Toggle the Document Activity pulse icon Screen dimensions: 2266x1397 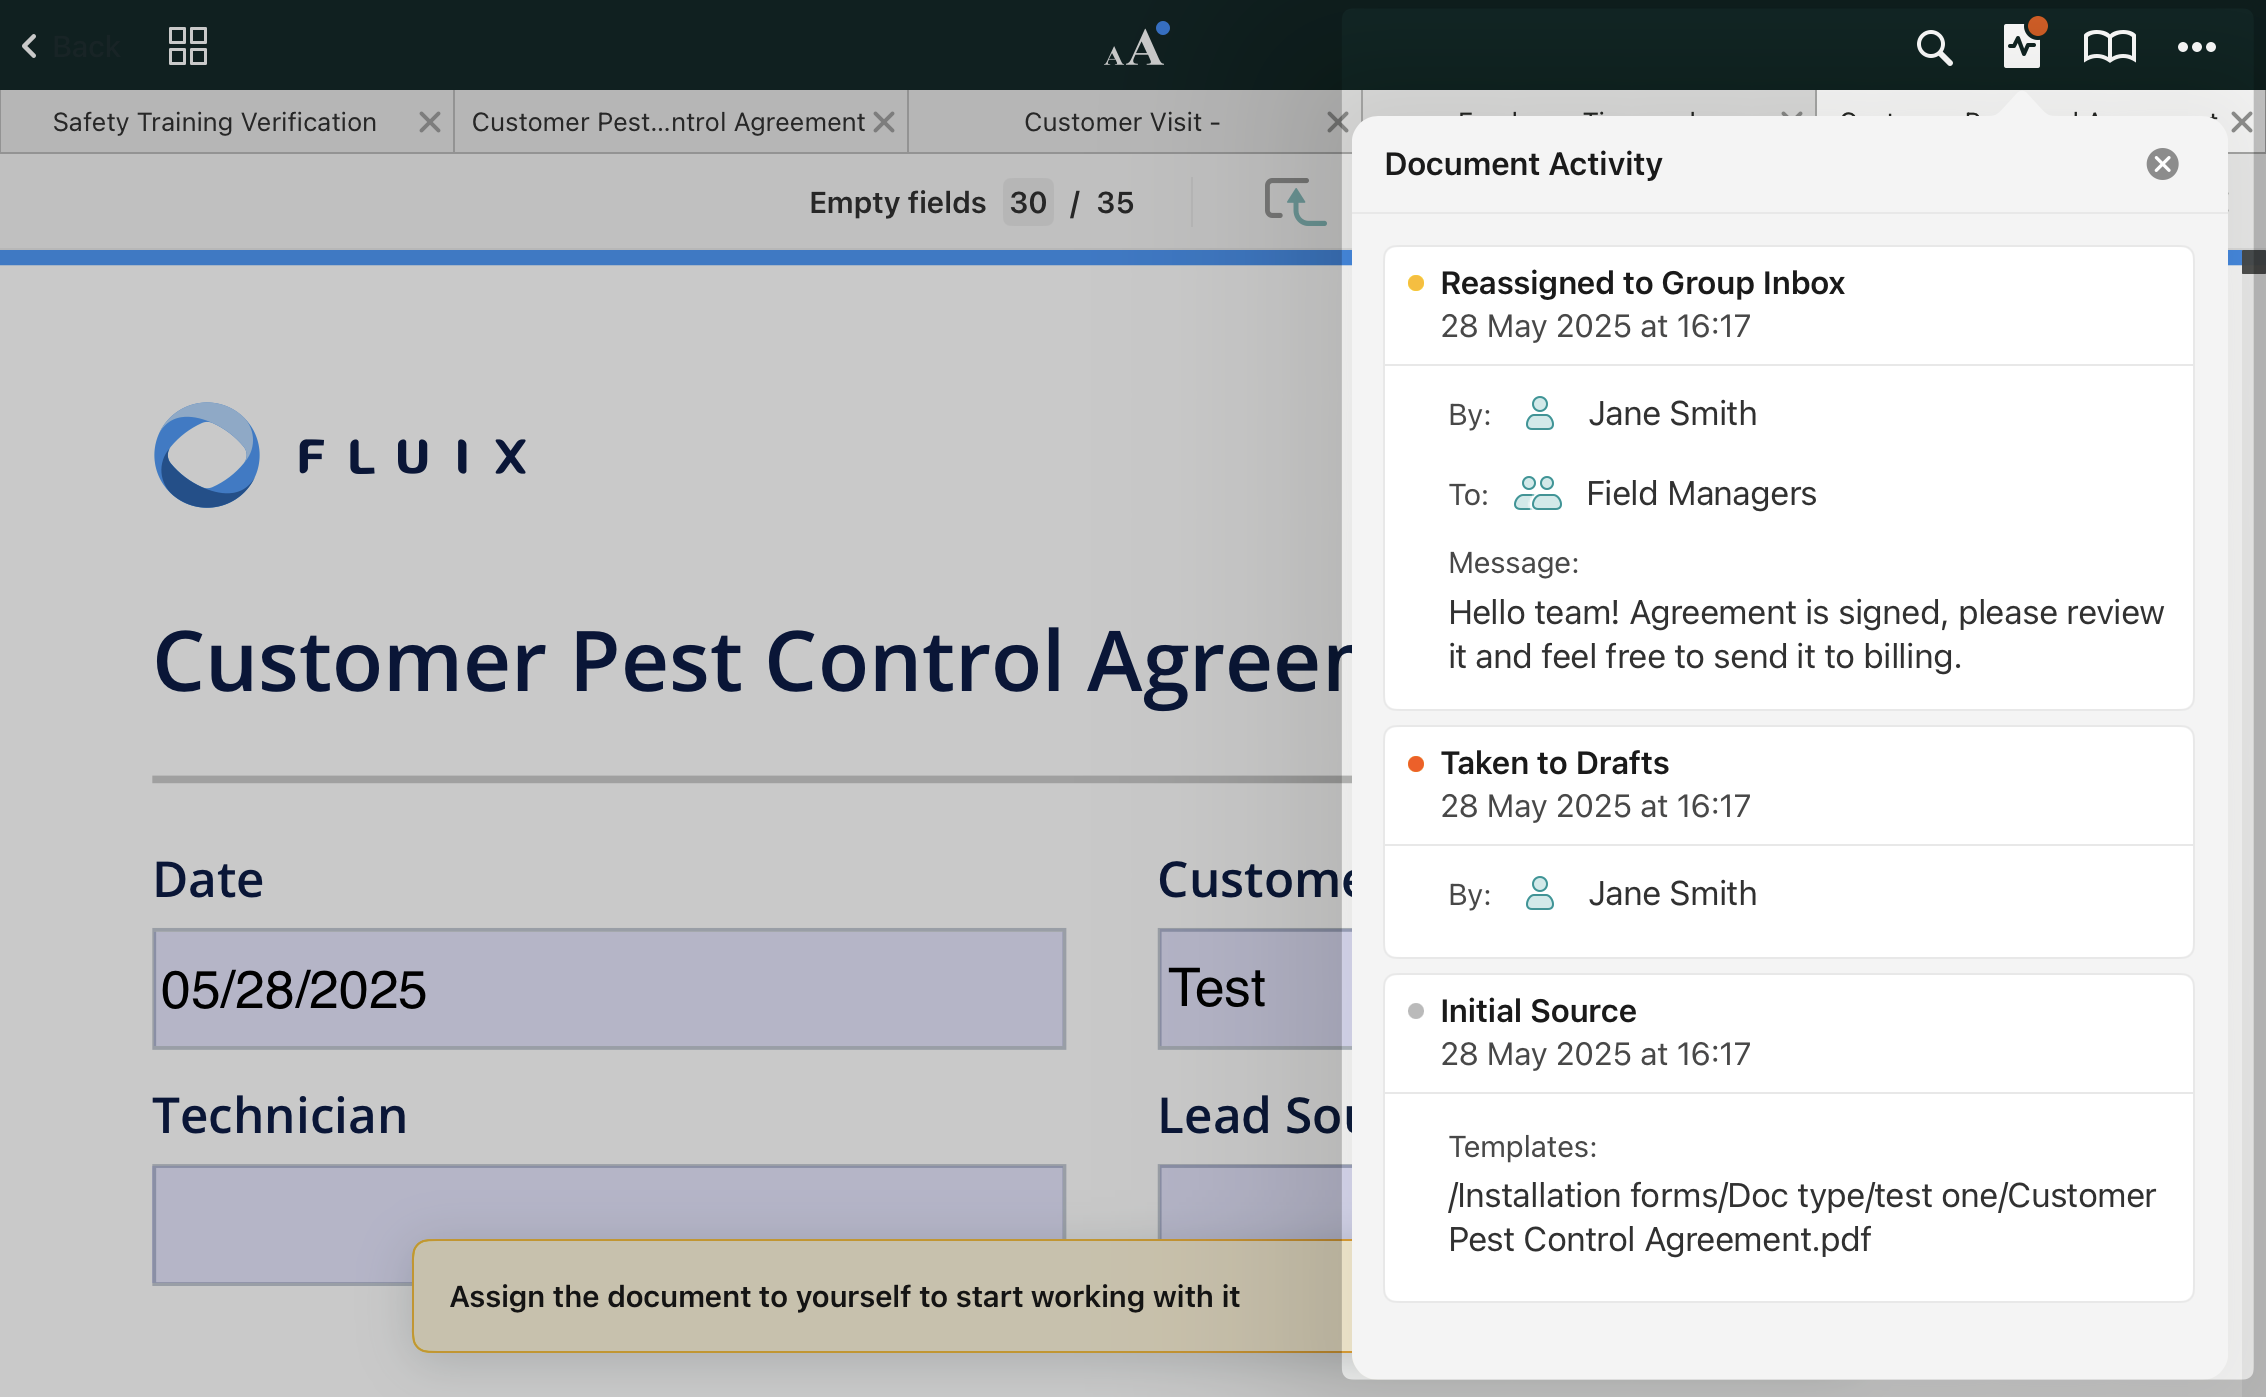click(x=2021, y=46)
